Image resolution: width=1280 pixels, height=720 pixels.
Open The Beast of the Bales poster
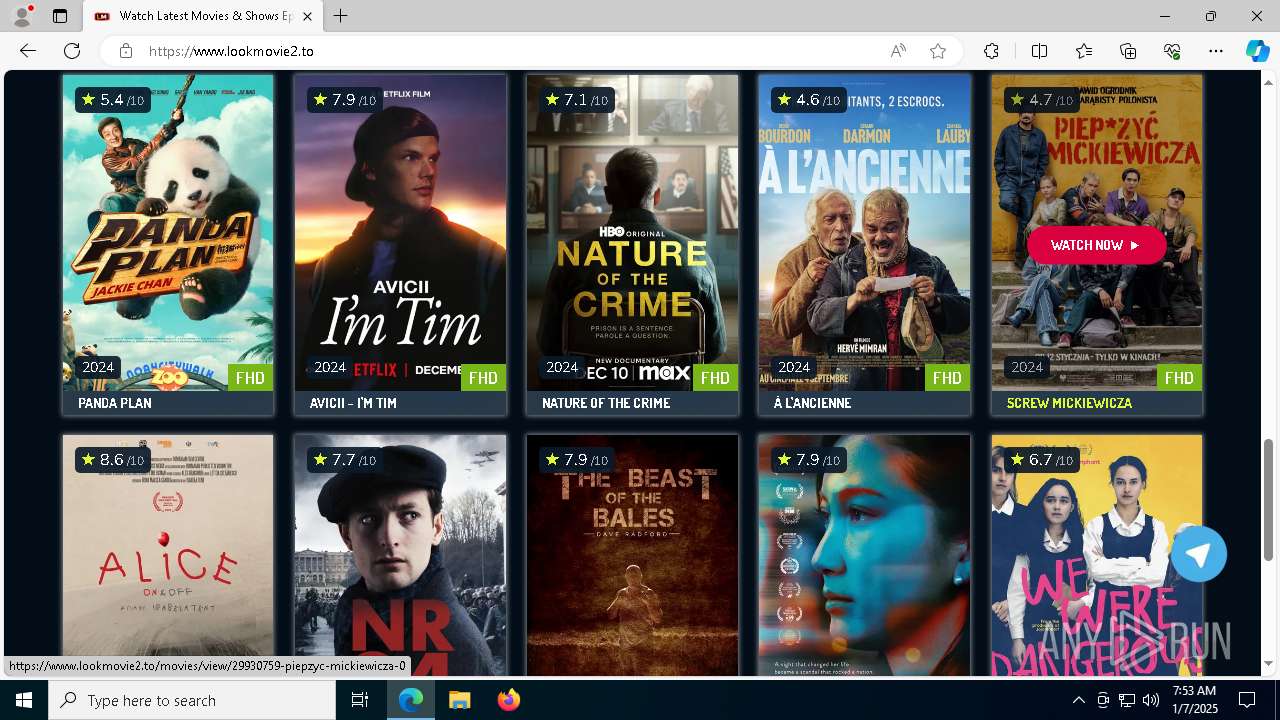tap(632, 555)
